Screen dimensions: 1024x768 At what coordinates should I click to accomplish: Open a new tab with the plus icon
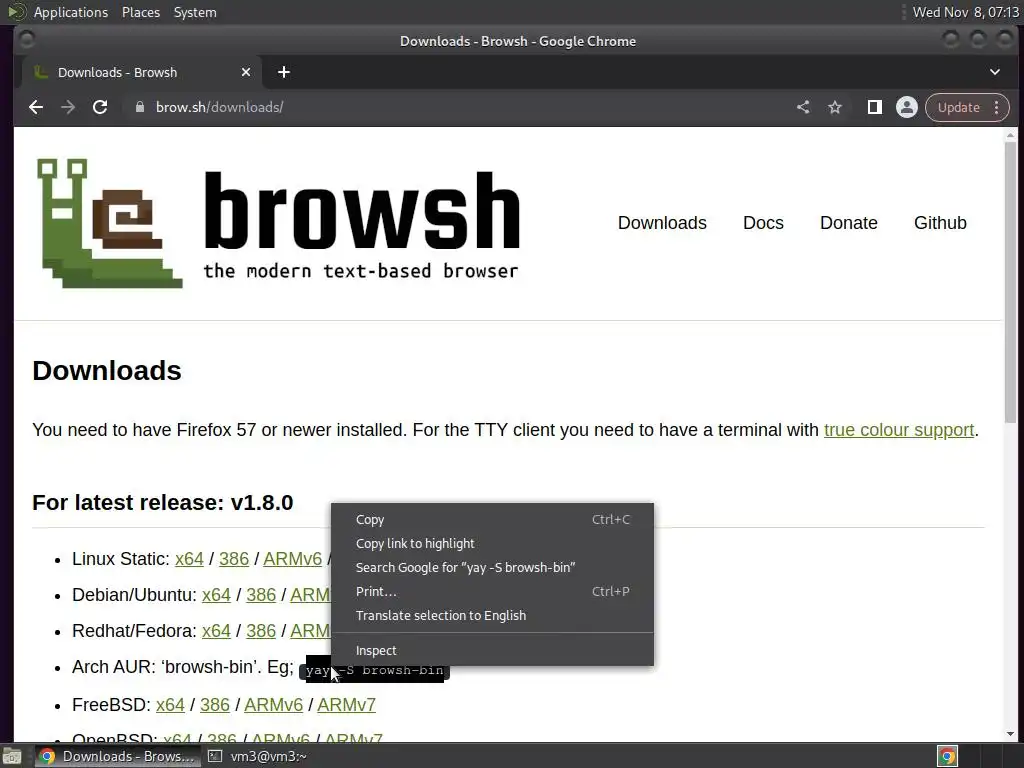pyautogui.click(x=283, y=72)
